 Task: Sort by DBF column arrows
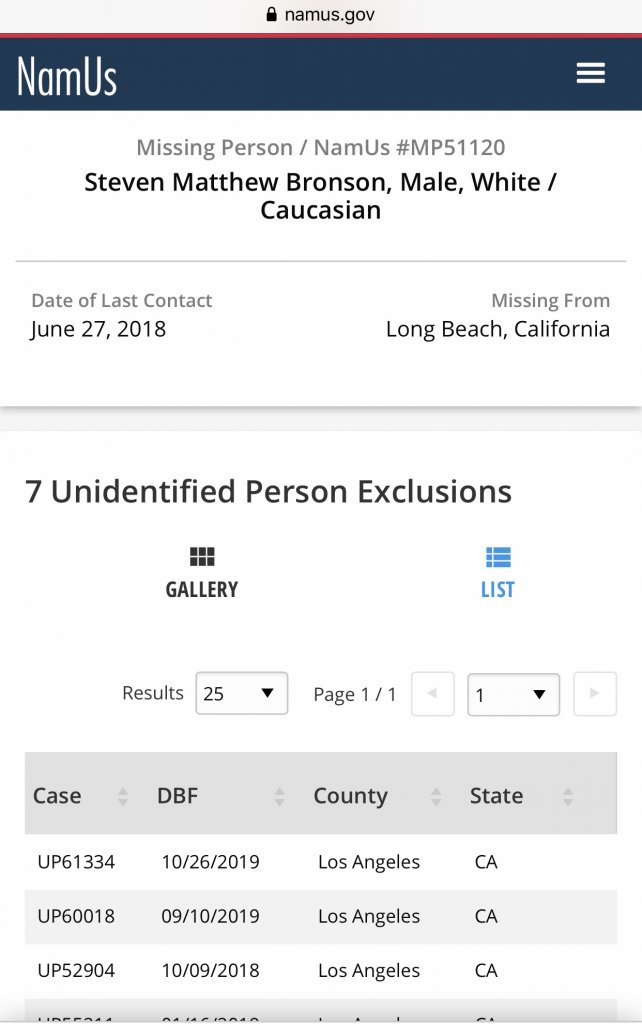280,797
